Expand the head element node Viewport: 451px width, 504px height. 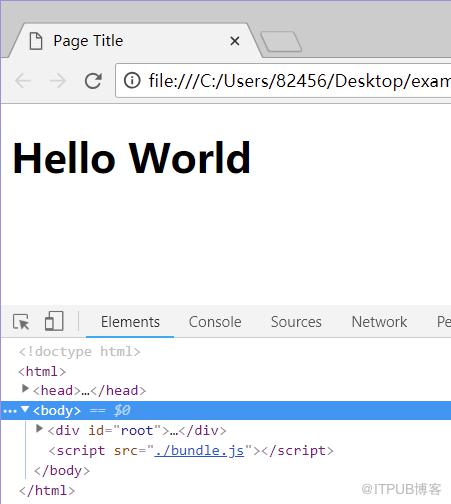[x=25, y=389]
